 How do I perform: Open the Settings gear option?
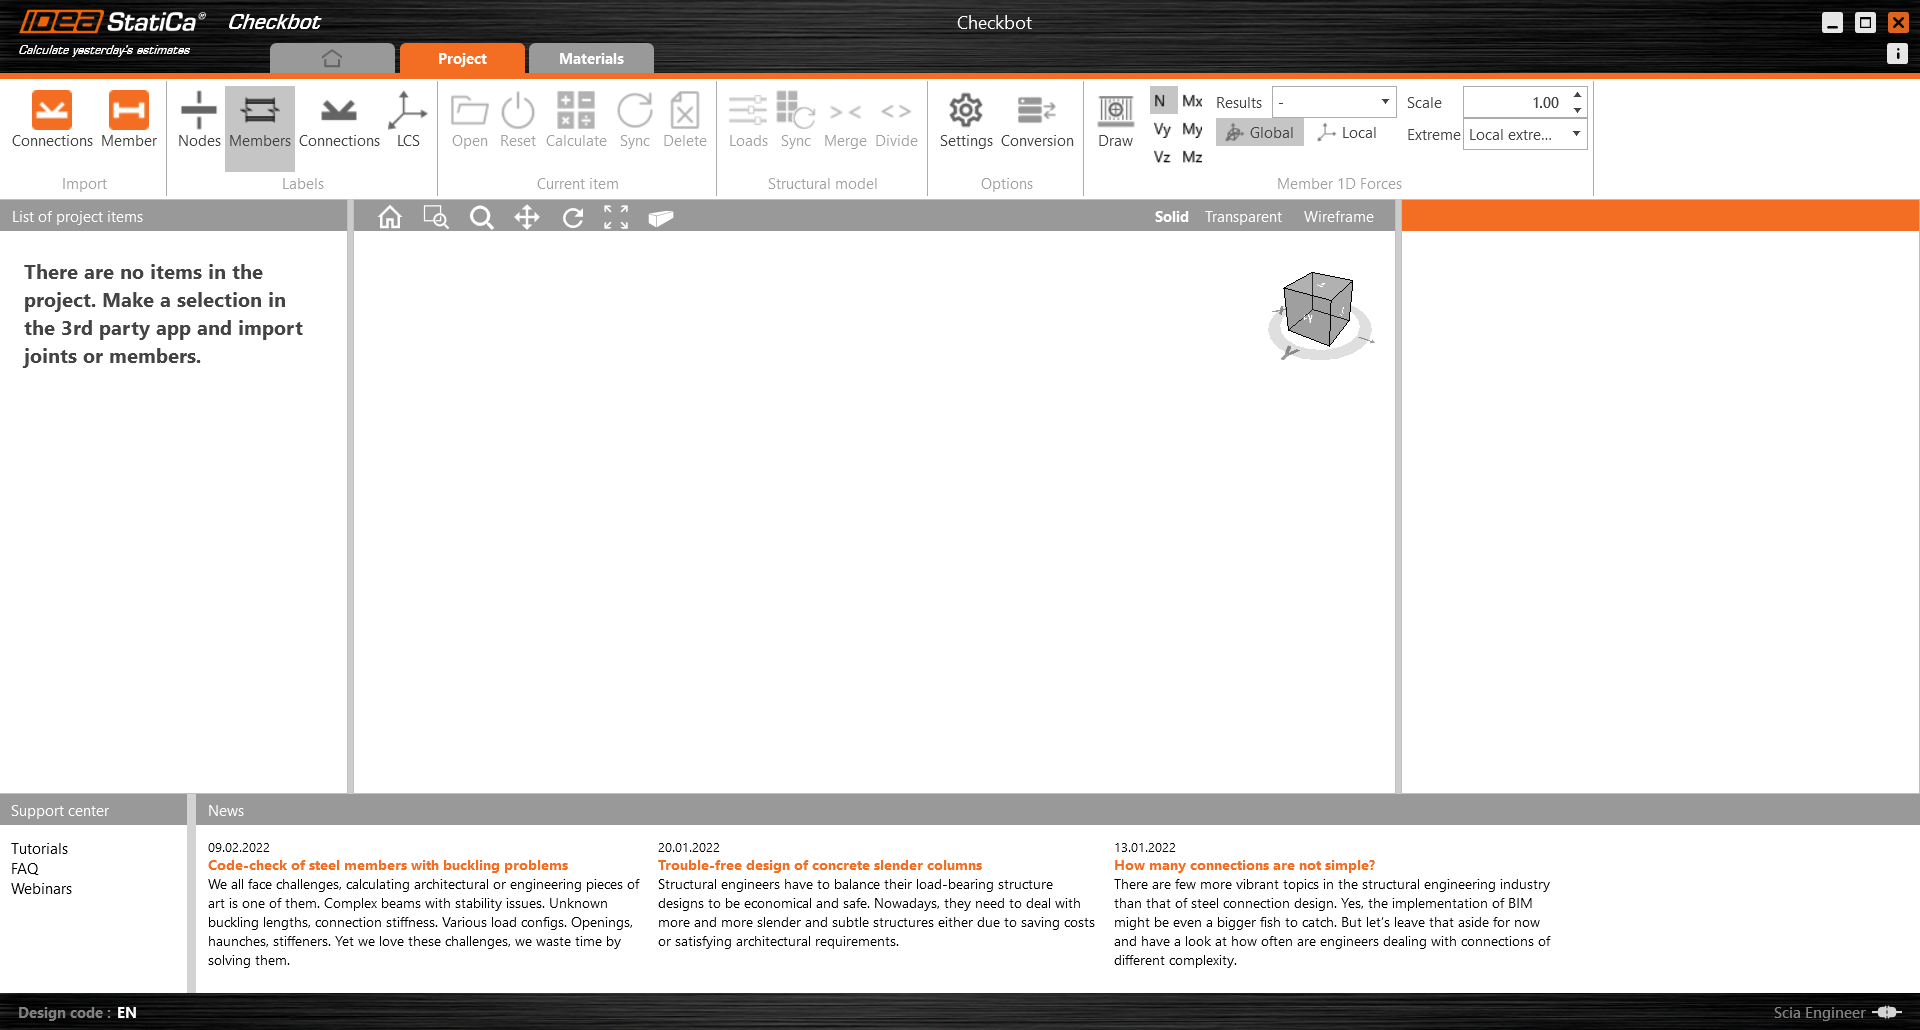click(965, 119)
